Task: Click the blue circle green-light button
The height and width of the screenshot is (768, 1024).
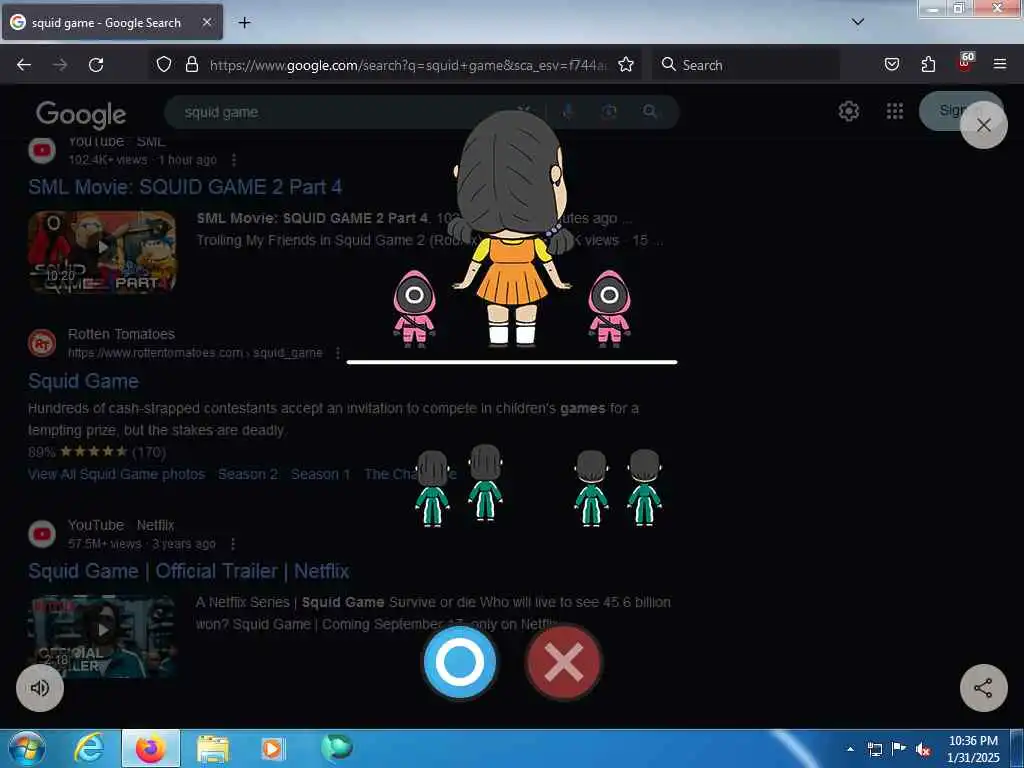Action: [x=460, y=662]
